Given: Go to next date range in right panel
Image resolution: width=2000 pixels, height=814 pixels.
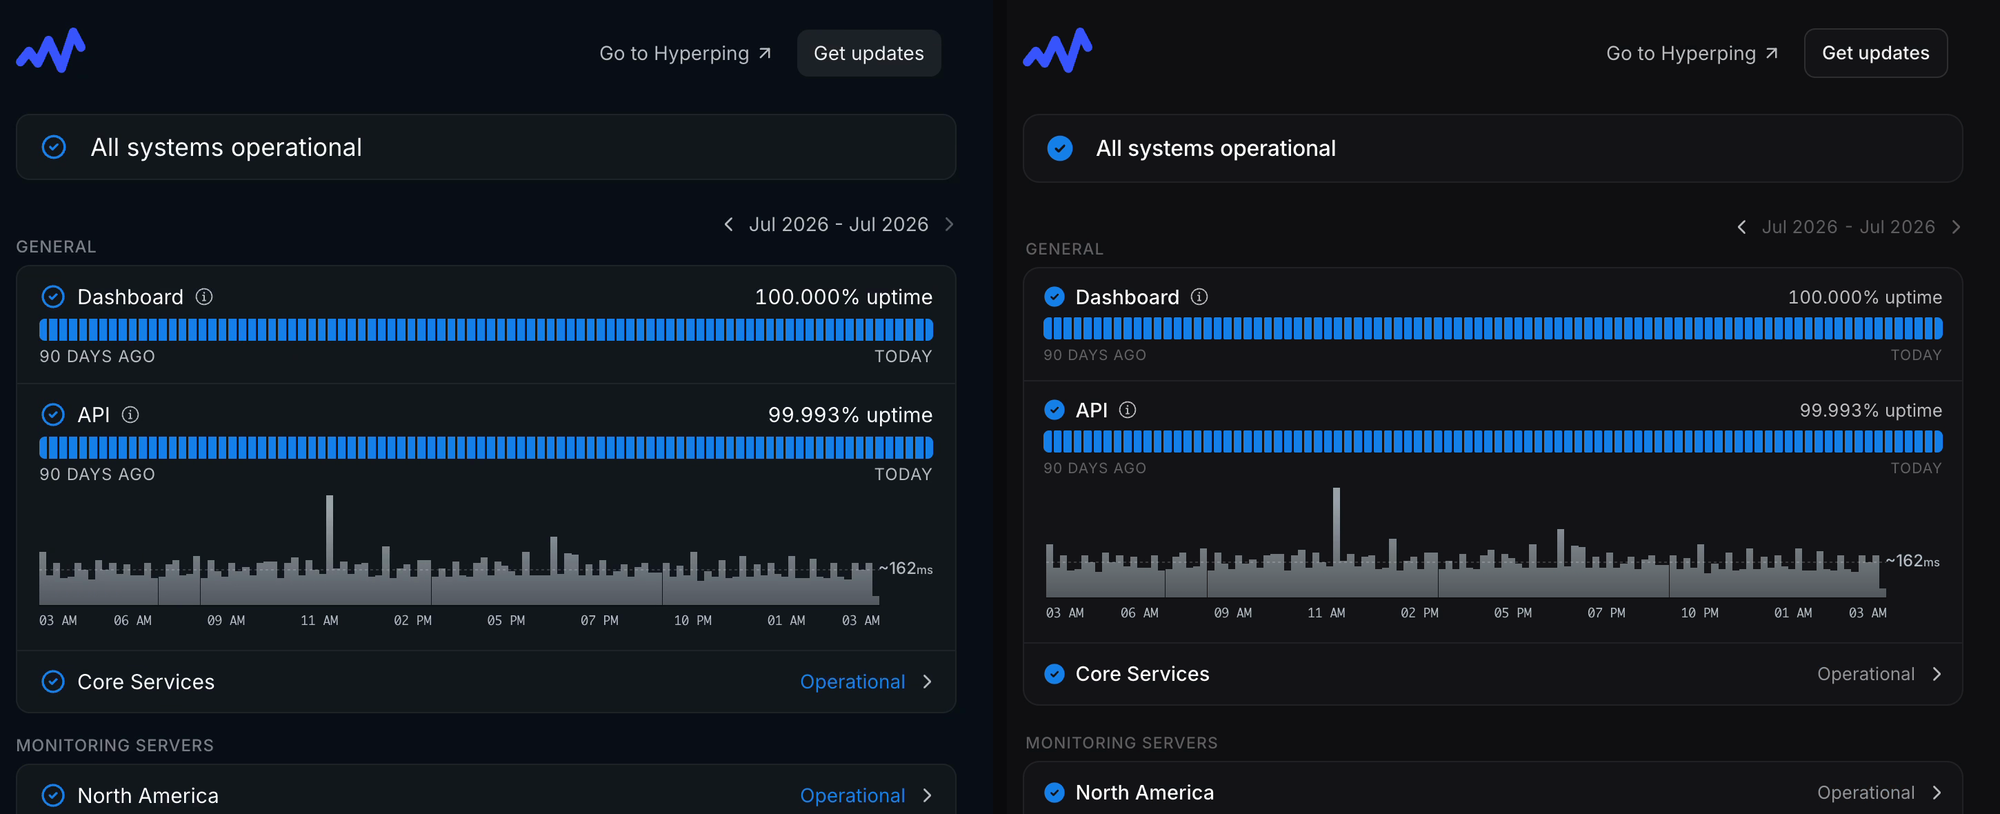Looking at the screenshot, I should [x=1956, y=227].
